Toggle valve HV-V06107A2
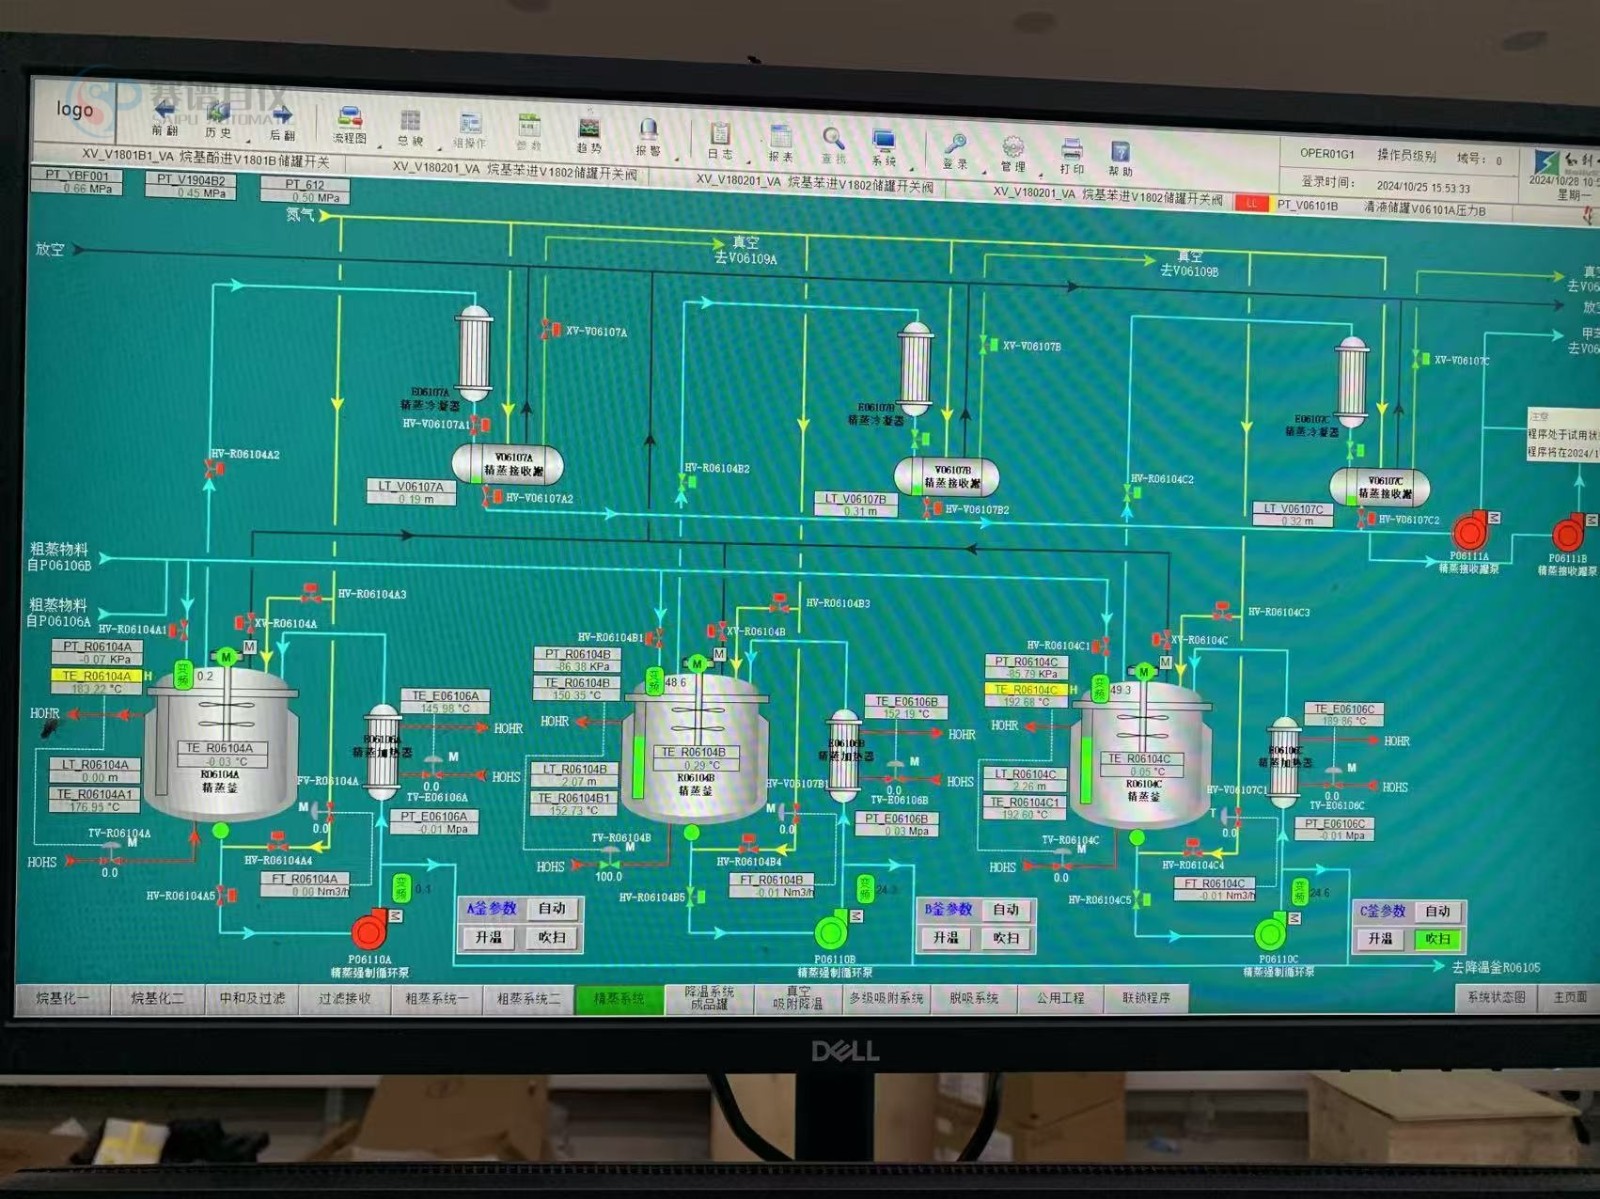 click(491, 497)
